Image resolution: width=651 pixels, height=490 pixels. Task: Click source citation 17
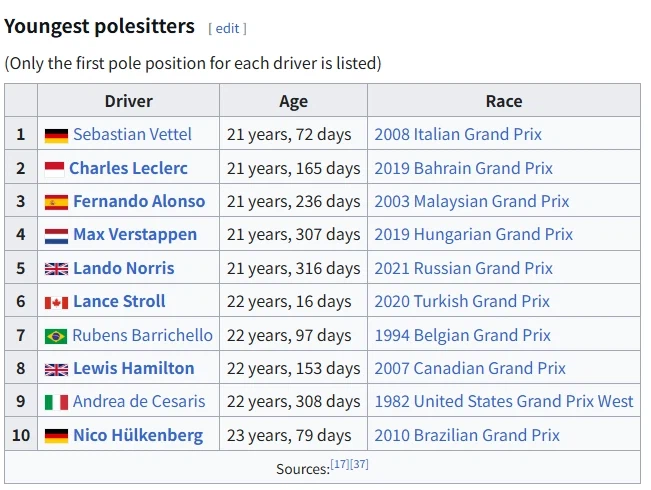pos(340,465)
